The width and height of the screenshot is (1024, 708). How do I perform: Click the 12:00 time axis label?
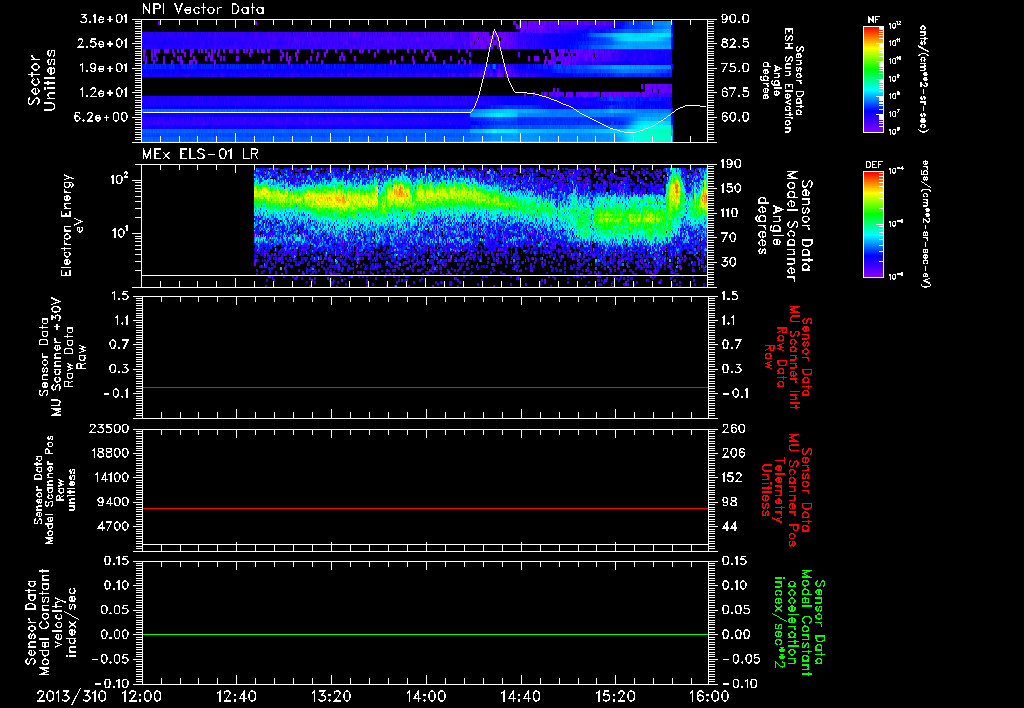[142, 696]
